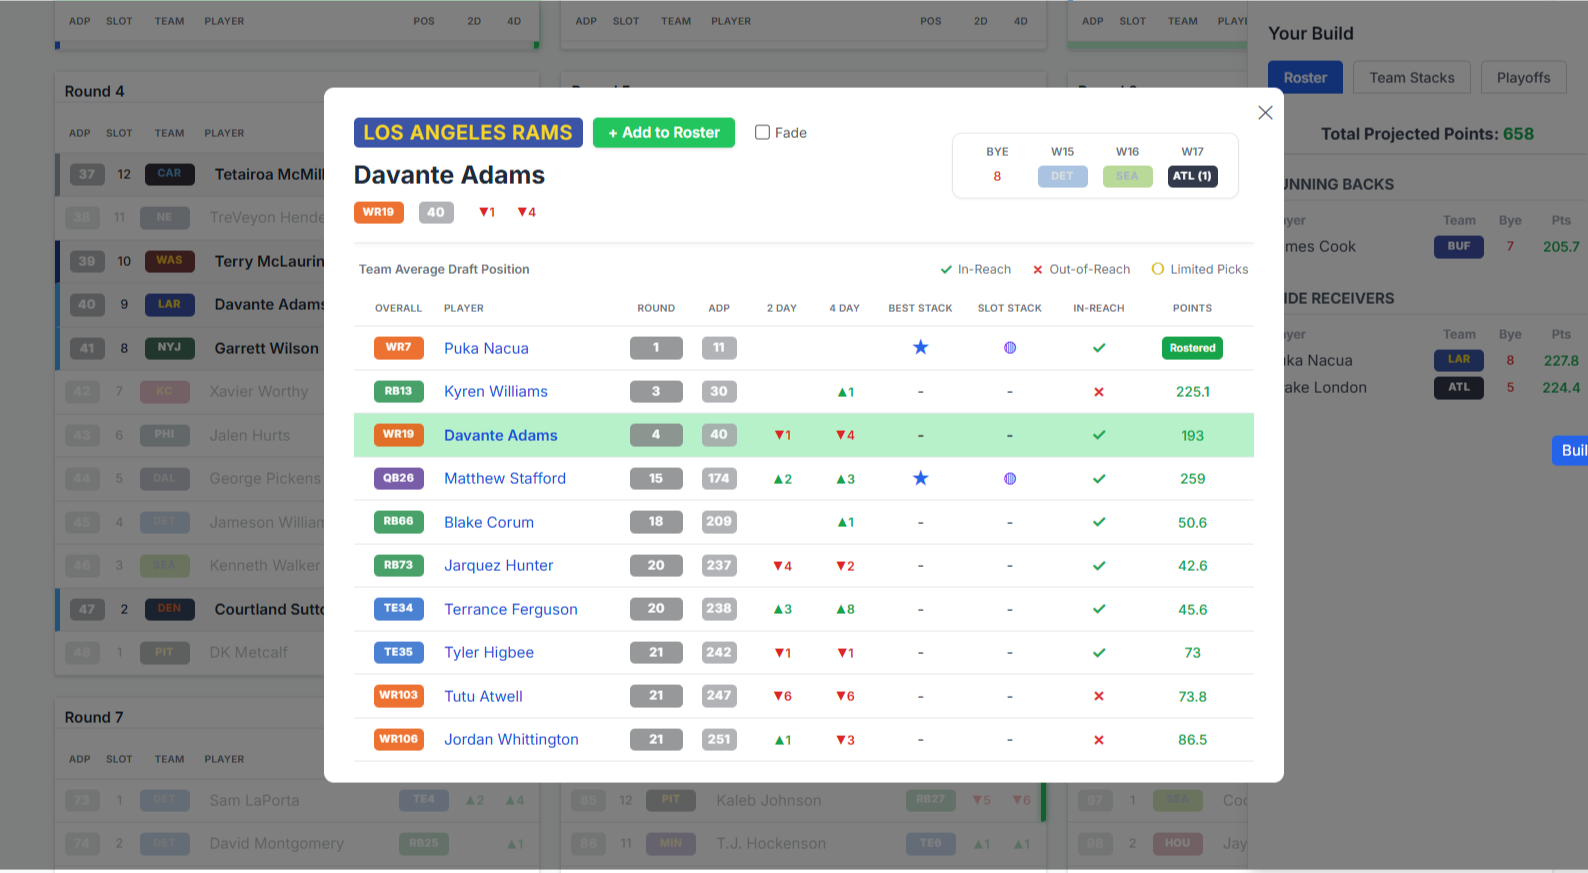Image resolution: width=1588 pixels, height=873 pixels.
Task: Enable the Fade checkbox
Action: click(762, 132)
